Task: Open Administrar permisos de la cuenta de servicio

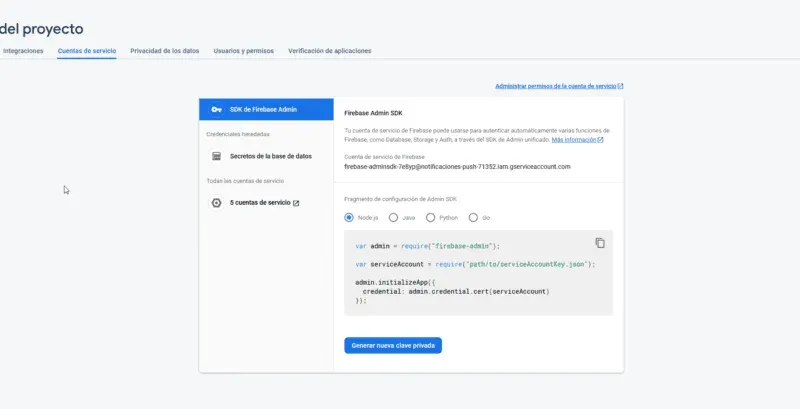Action: click(555, 87)
